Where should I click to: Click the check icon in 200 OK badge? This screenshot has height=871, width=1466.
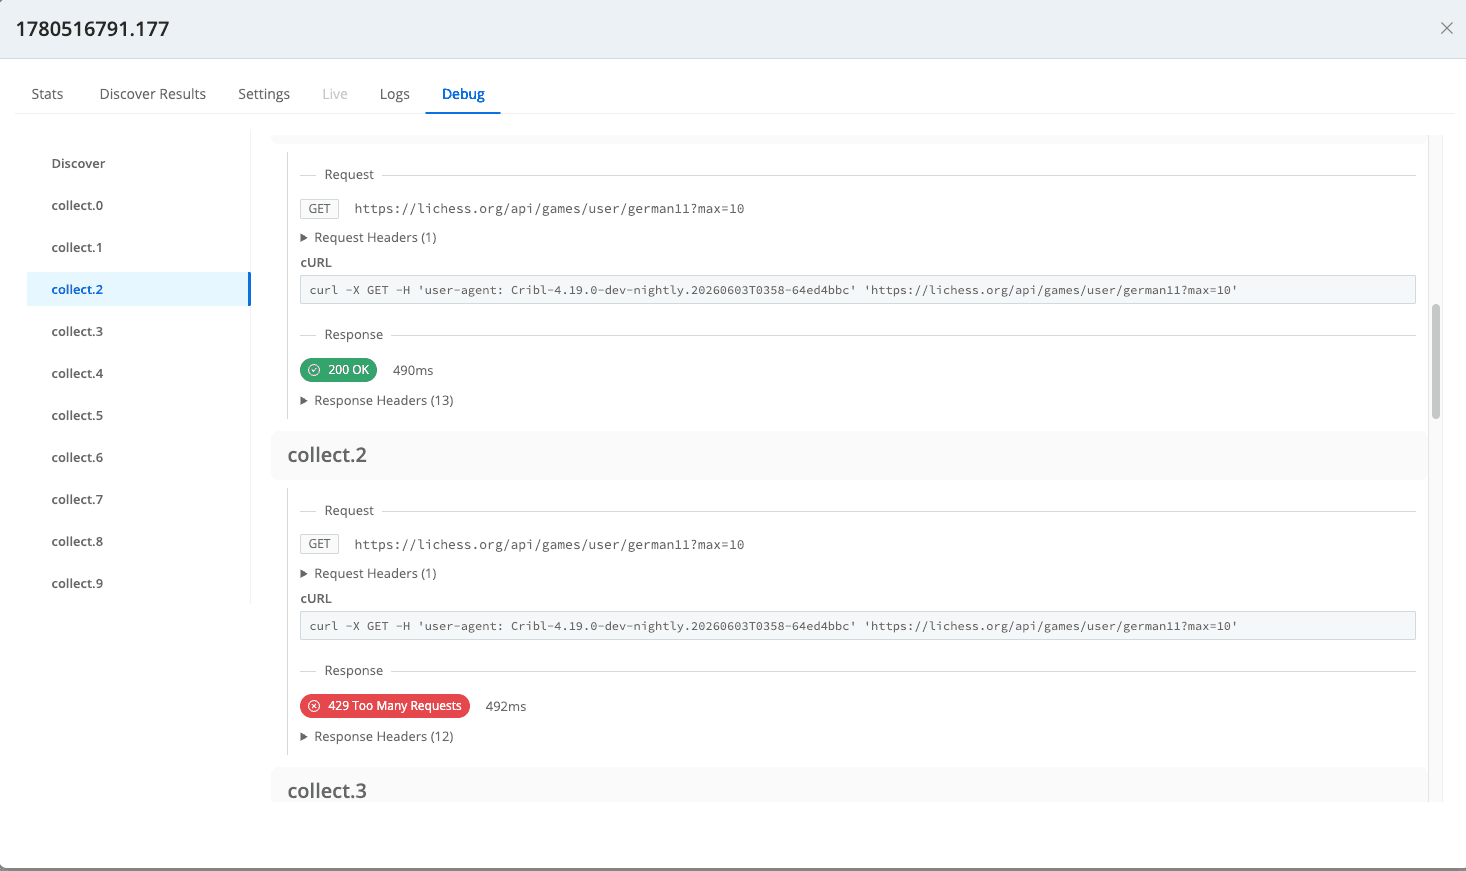click(314, 370)
